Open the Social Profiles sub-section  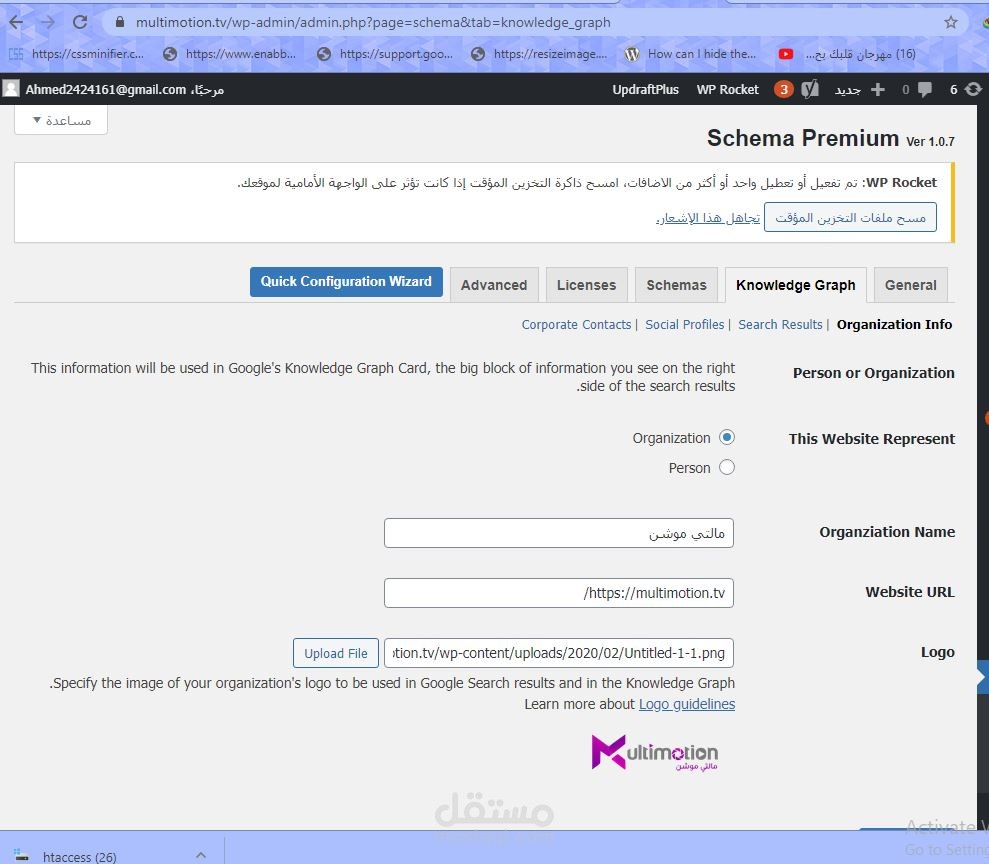tap(684, 325)
